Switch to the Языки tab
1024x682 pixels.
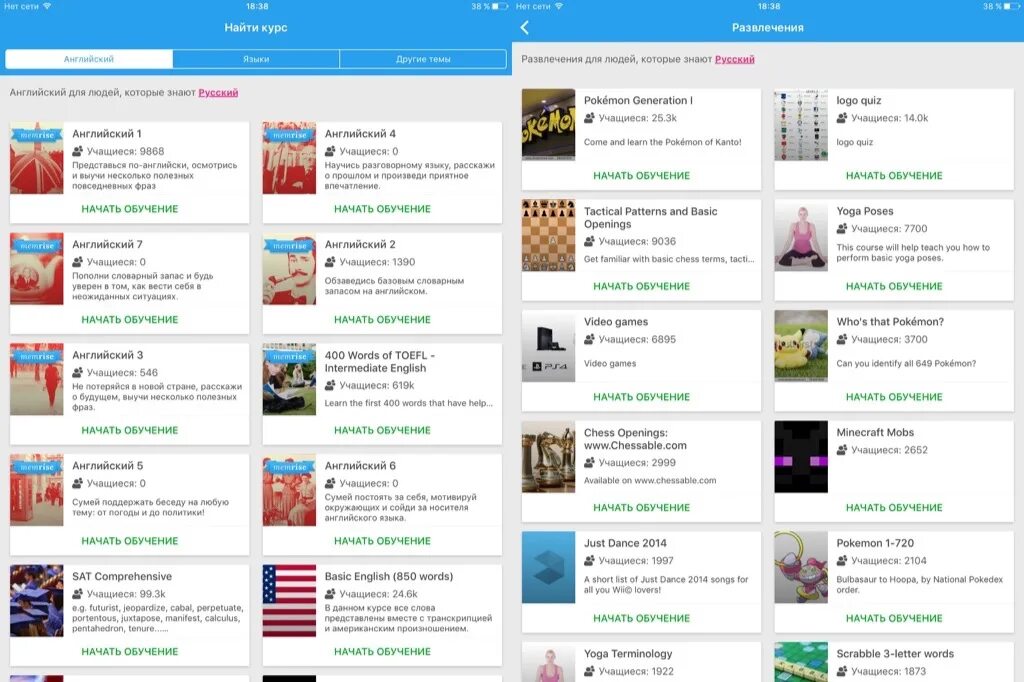(x=256, y=59)
